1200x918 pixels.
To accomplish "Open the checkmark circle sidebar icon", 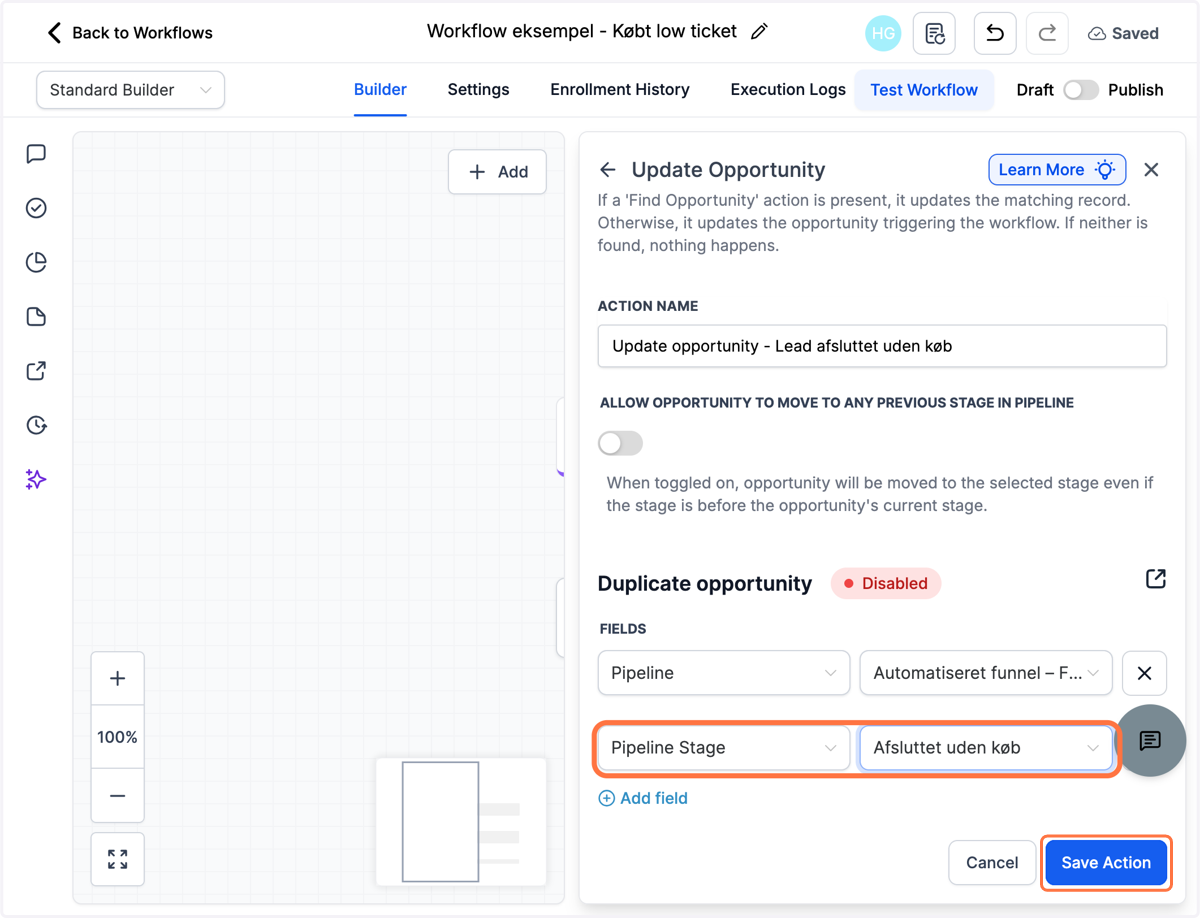I will click(36, 208).
